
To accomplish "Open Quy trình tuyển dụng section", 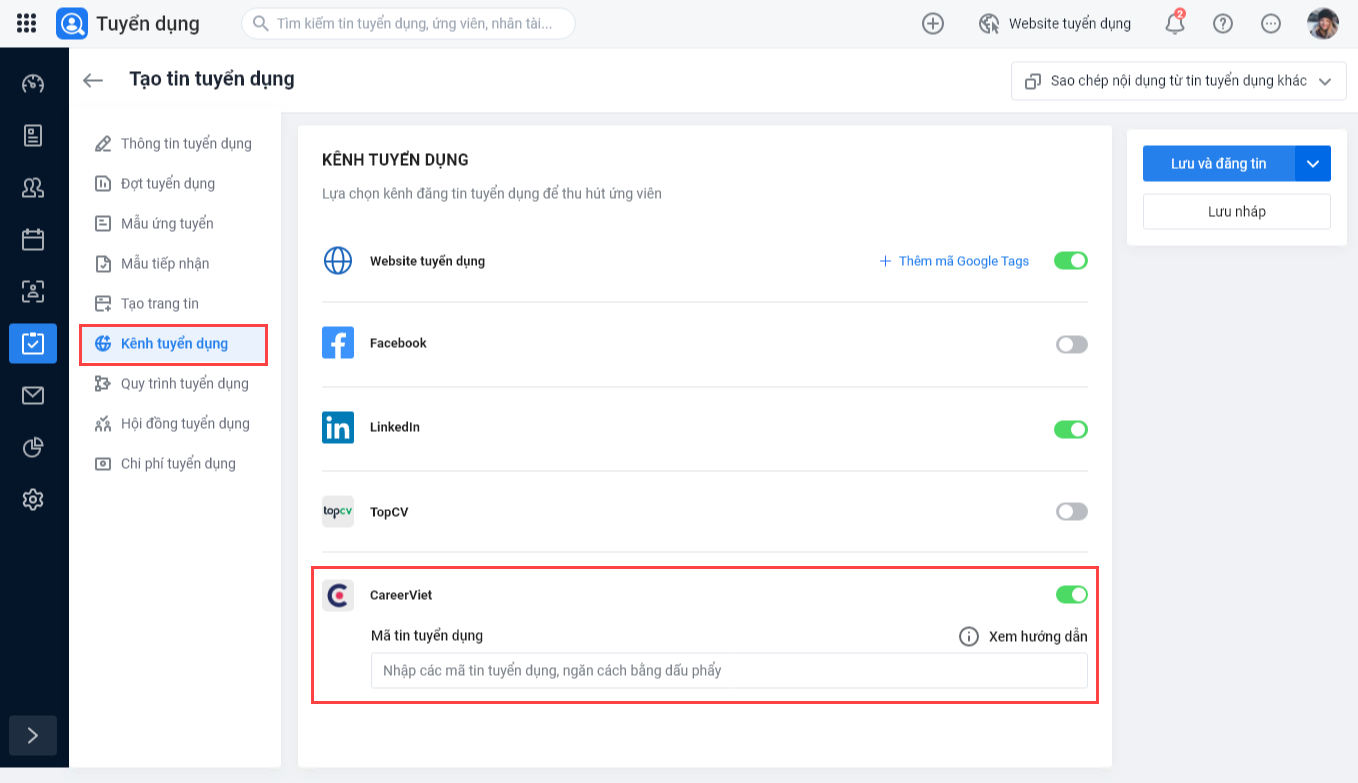I will pos(174,383).
